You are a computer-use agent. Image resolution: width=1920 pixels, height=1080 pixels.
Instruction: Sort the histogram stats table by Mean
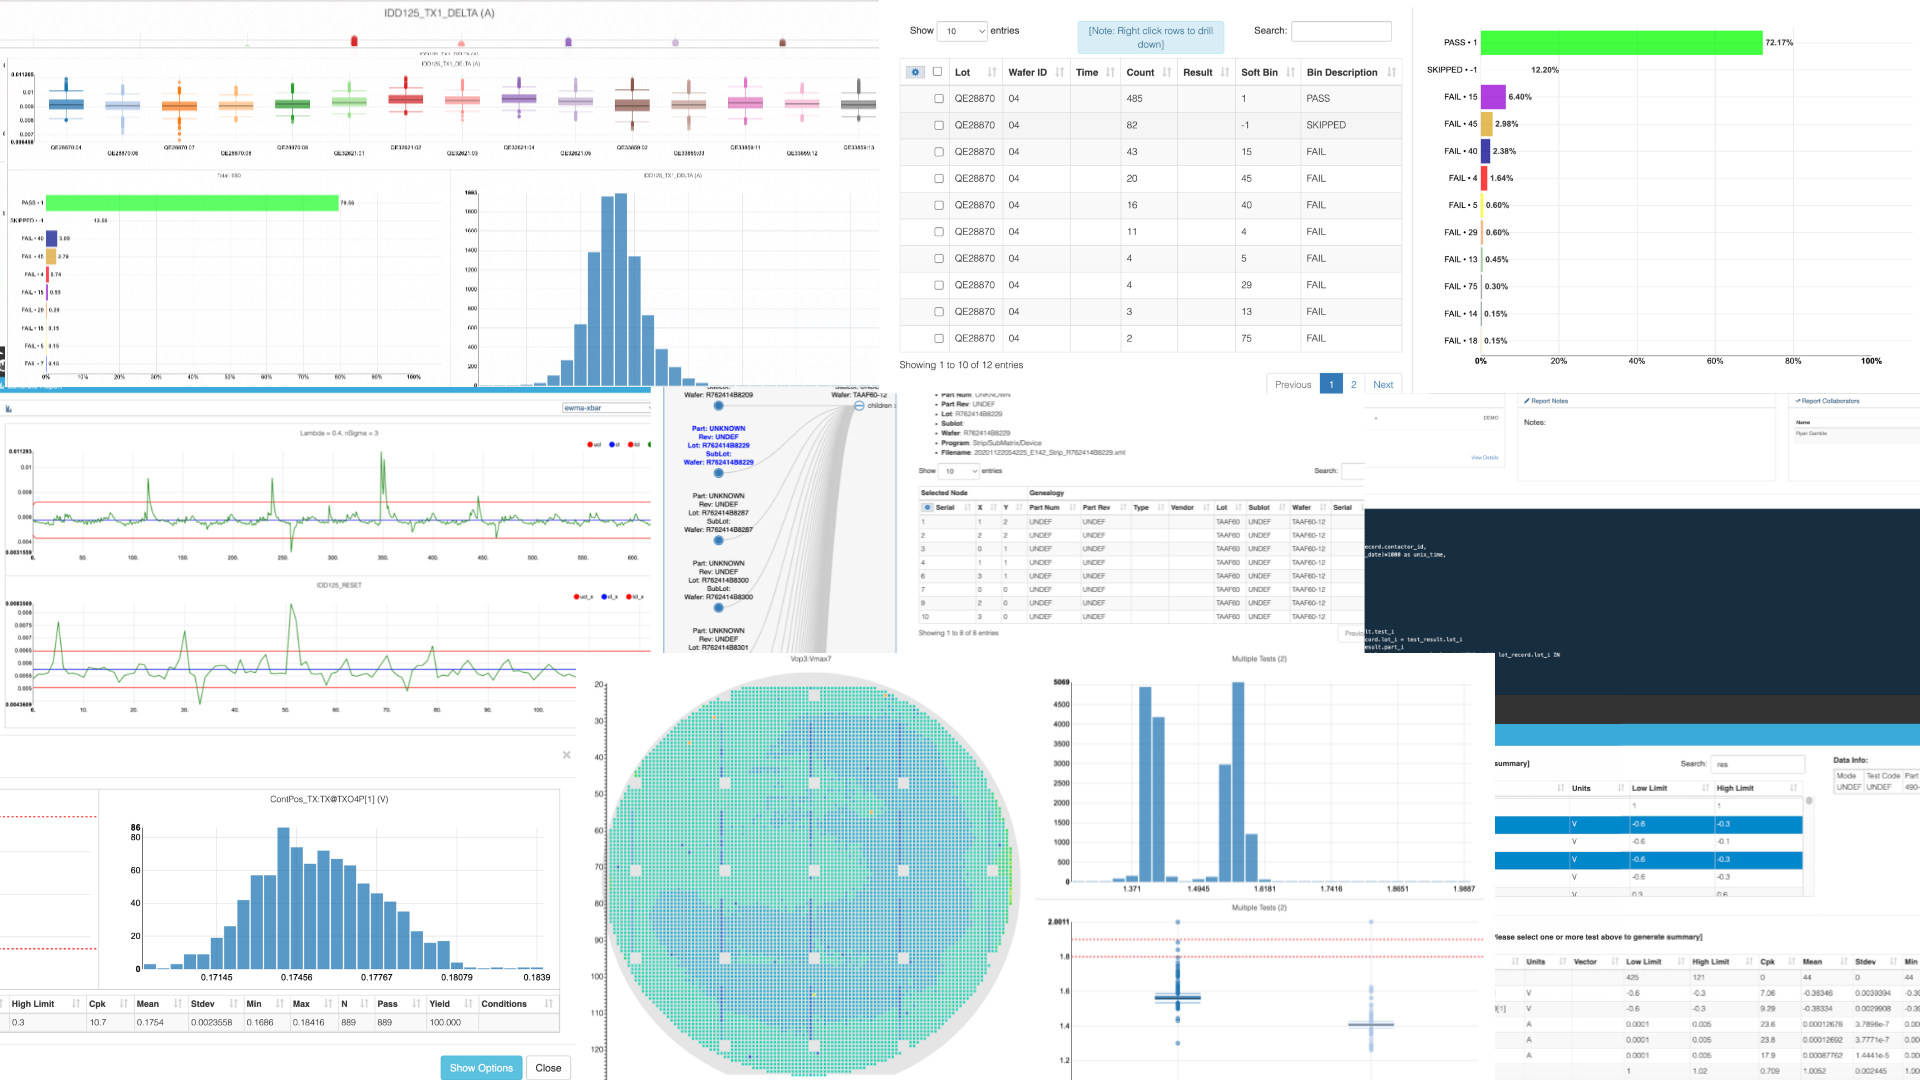159,1003
